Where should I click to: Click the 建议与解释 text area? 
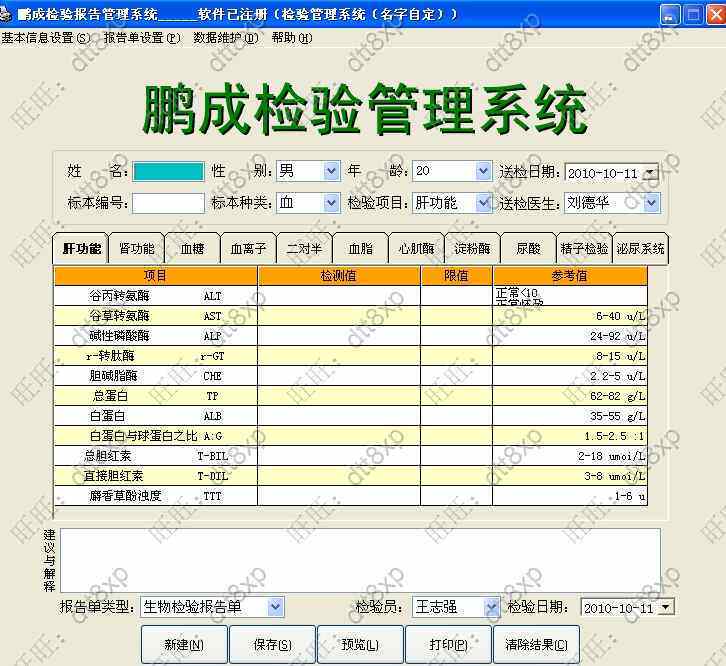coord(360,560)
